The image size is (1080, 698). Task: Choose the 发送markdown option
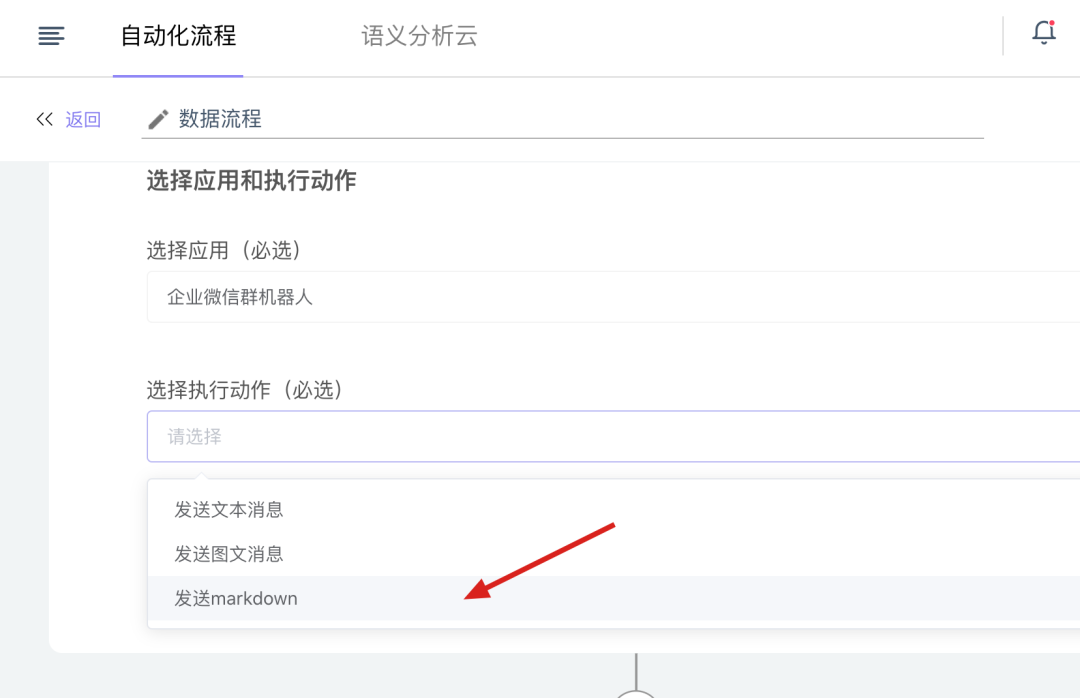pos(614,598)
